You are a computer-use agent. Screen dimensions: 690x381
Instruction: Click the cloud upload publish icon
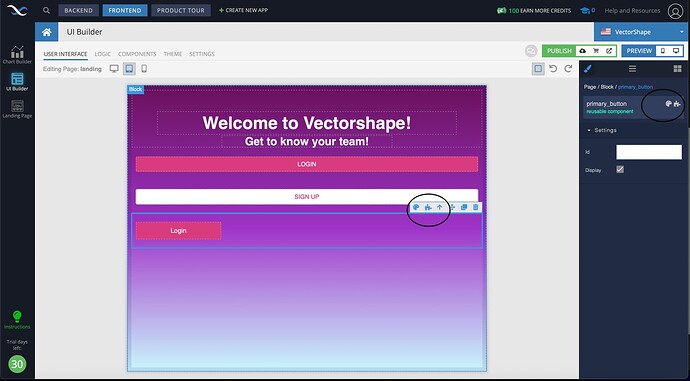[x=583, y=51]
